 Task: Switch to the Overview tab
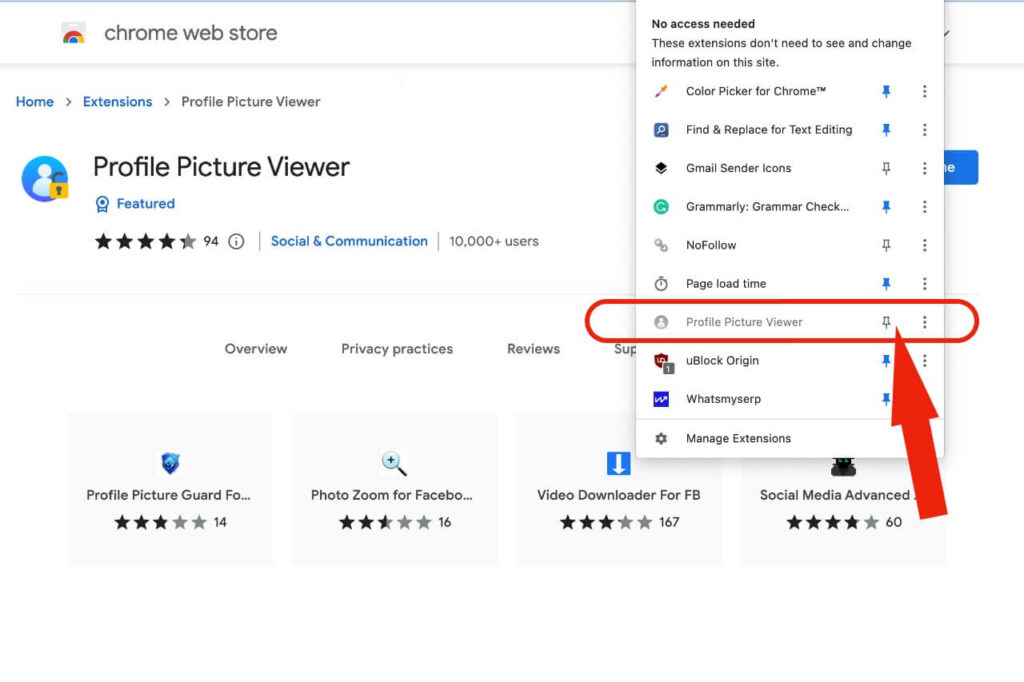tap(255, 349)
